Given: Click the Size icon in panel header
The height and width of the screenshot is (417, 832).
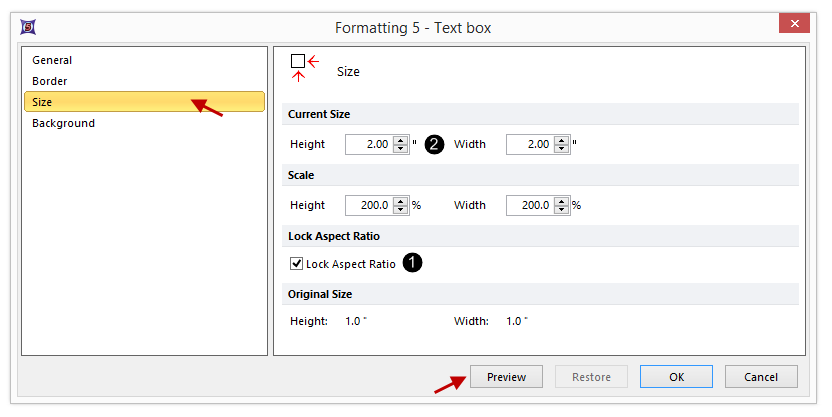Looking at the screenshot, I should 298,62.
